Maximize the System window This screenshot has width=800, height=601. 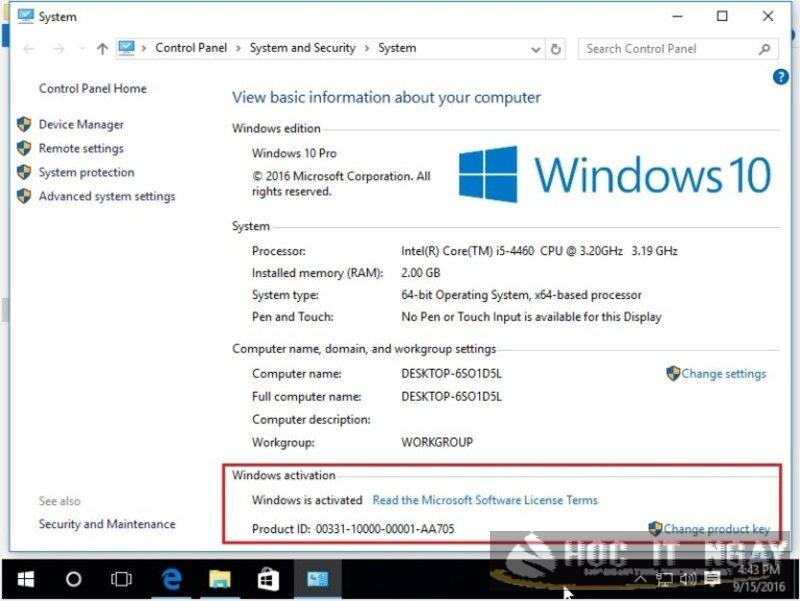click(x=722, y=17)
